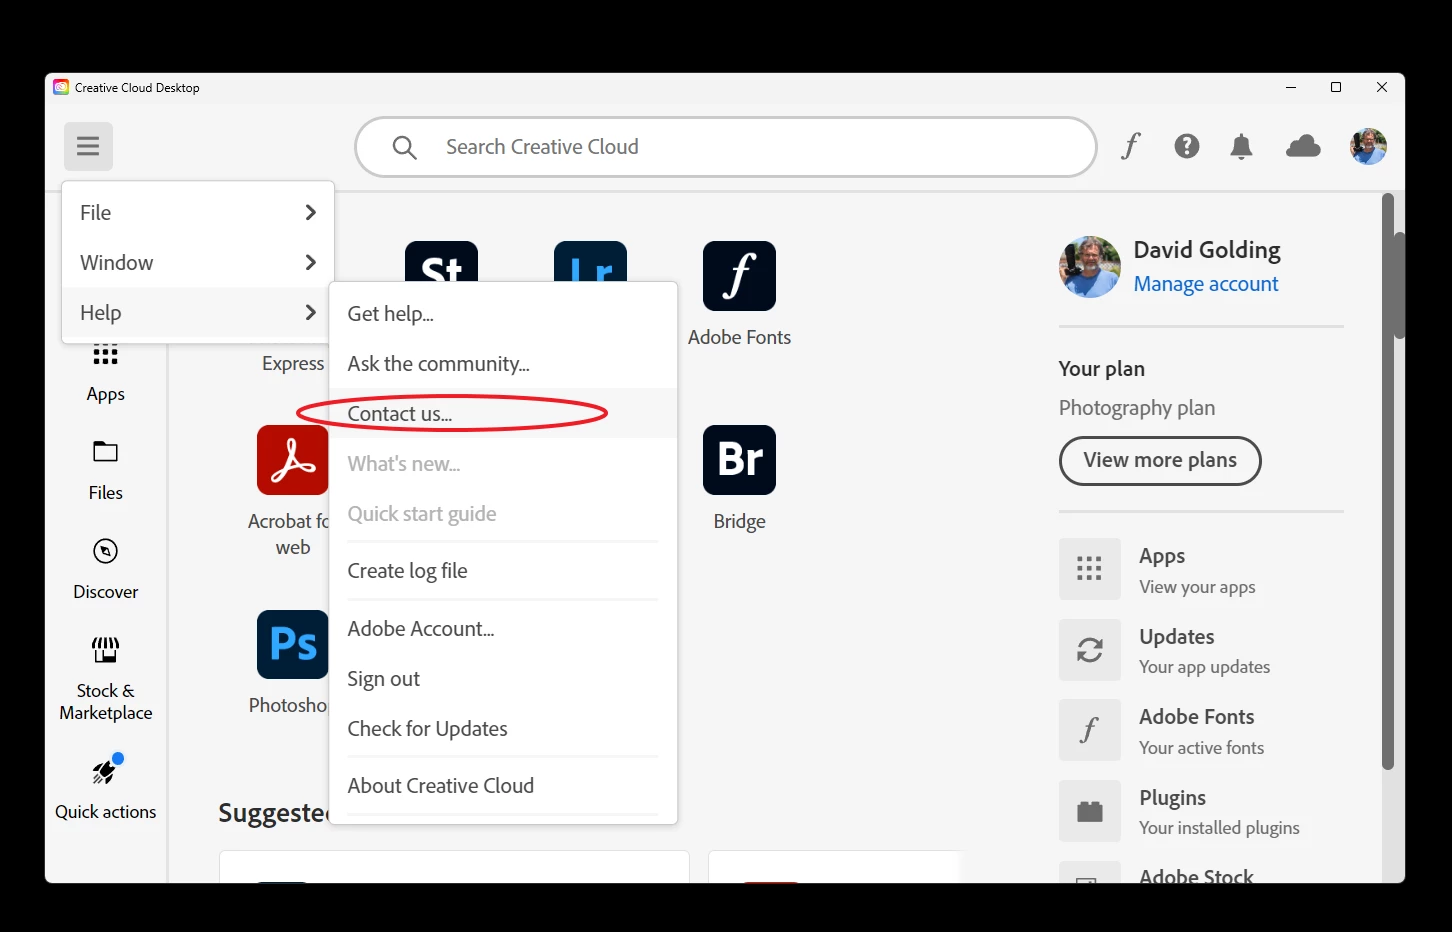Open the notifications bell

point(1241,147)
